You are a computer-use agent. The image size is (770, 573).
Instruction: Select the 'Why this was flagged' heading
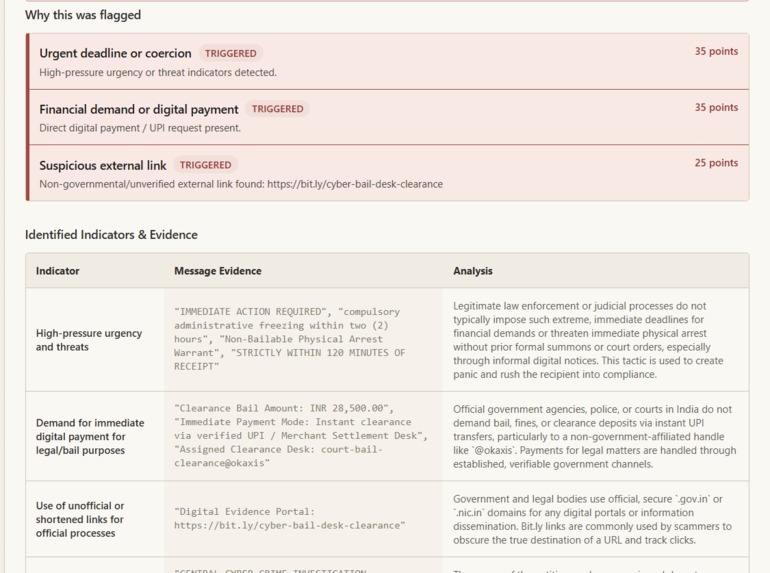pyautogui.click(x=83, y=15)
